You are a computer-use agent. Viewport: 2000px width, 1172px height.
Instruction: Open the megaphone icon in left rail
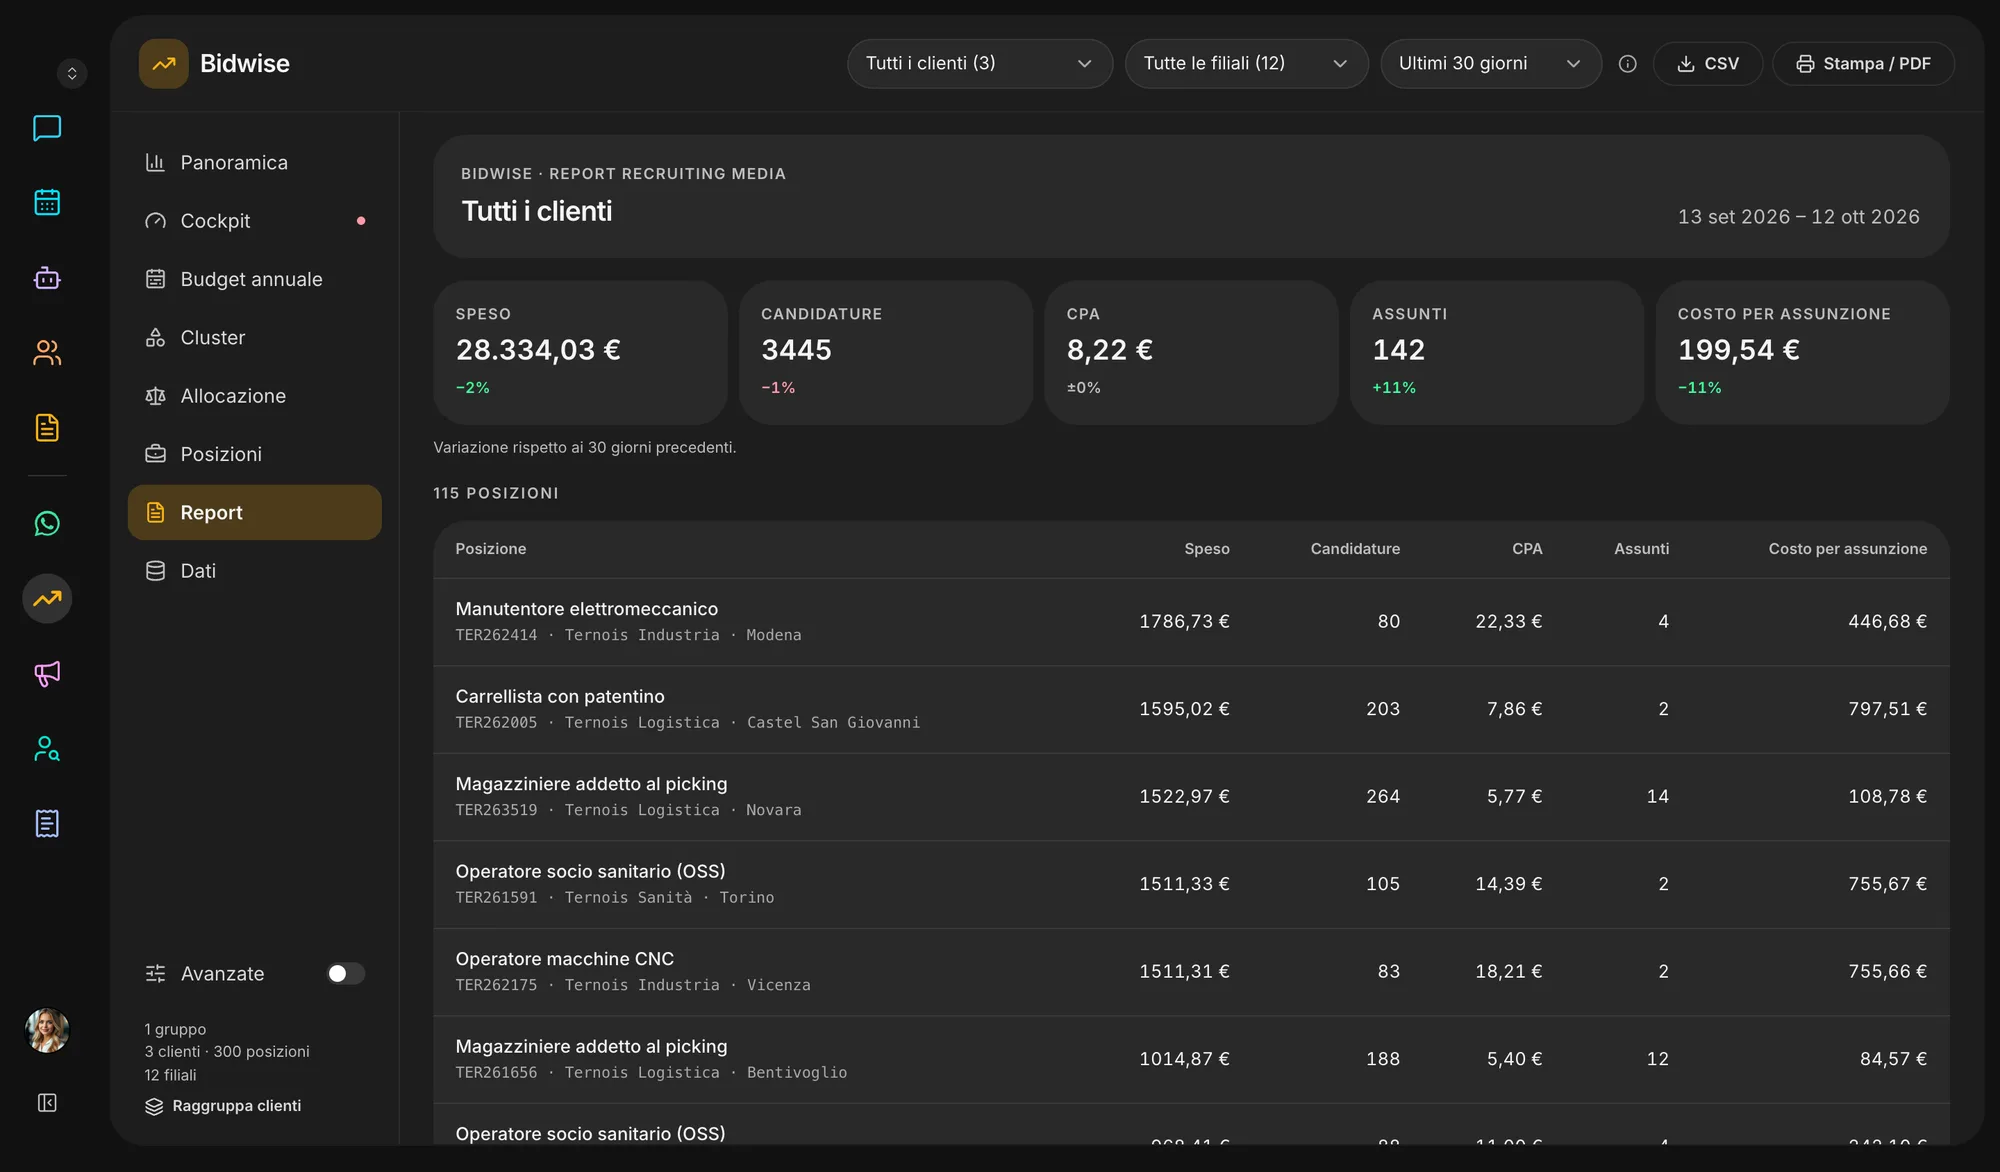point(47,674)
